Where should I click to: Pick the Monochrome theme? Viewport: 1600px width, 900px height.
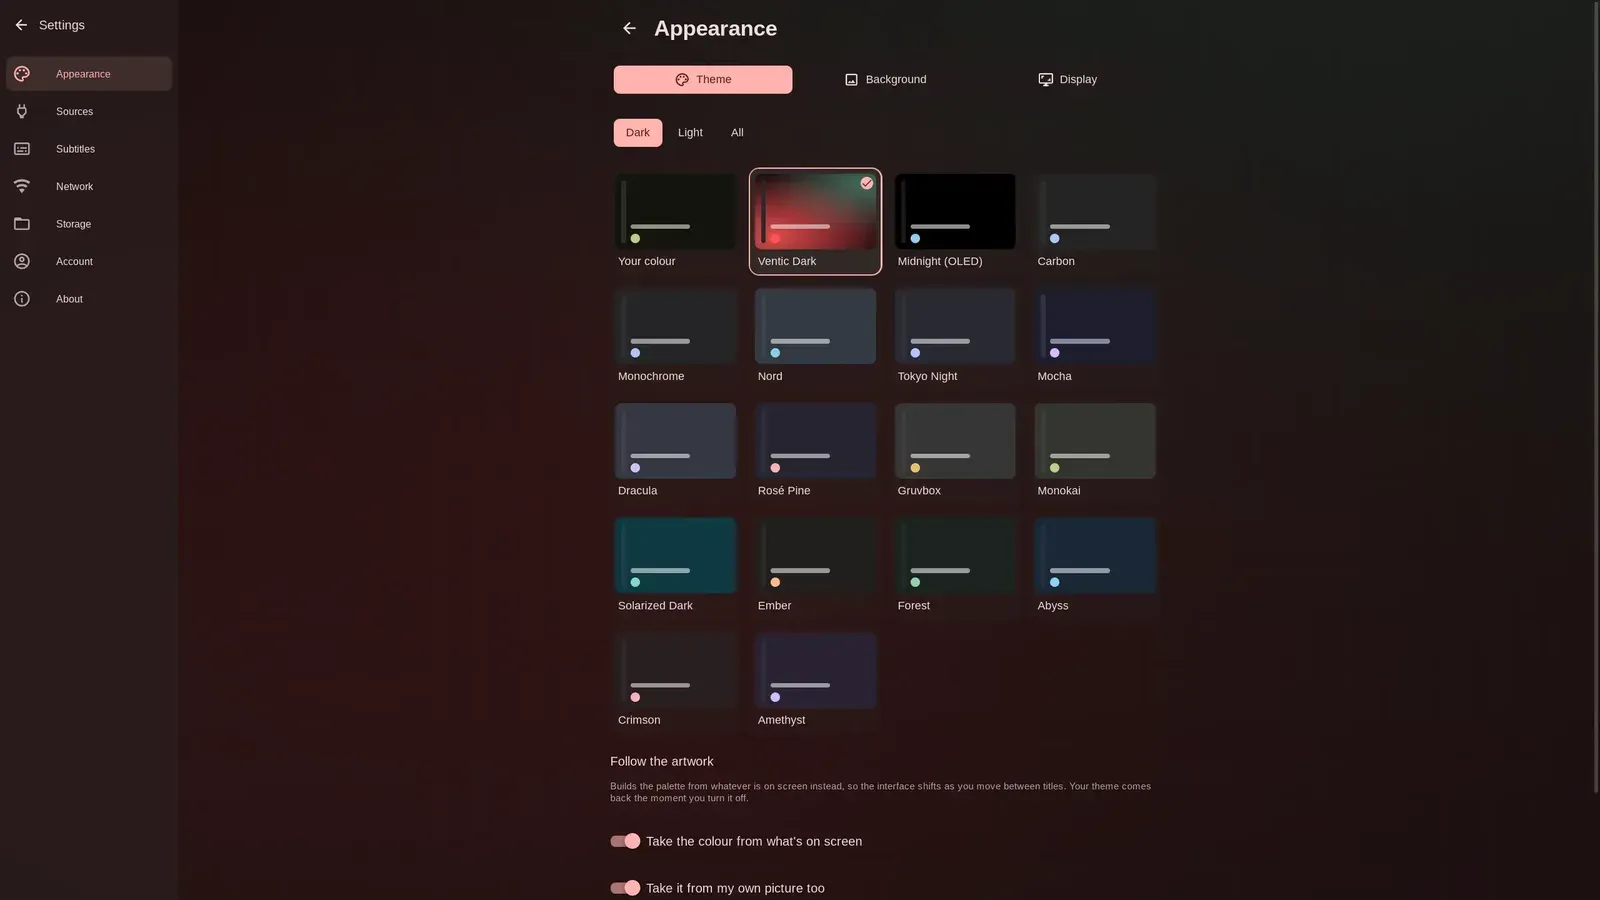(x=675, y=336)
